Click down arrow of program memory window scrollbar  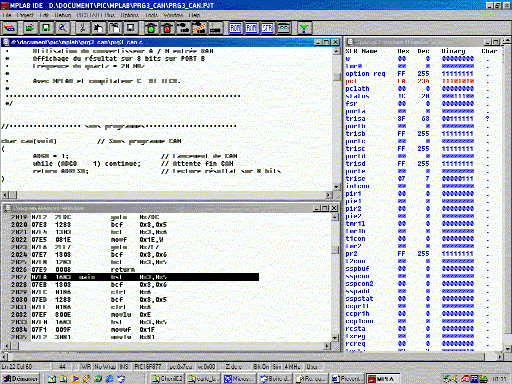pyautogui.click(x=335, y=338)
